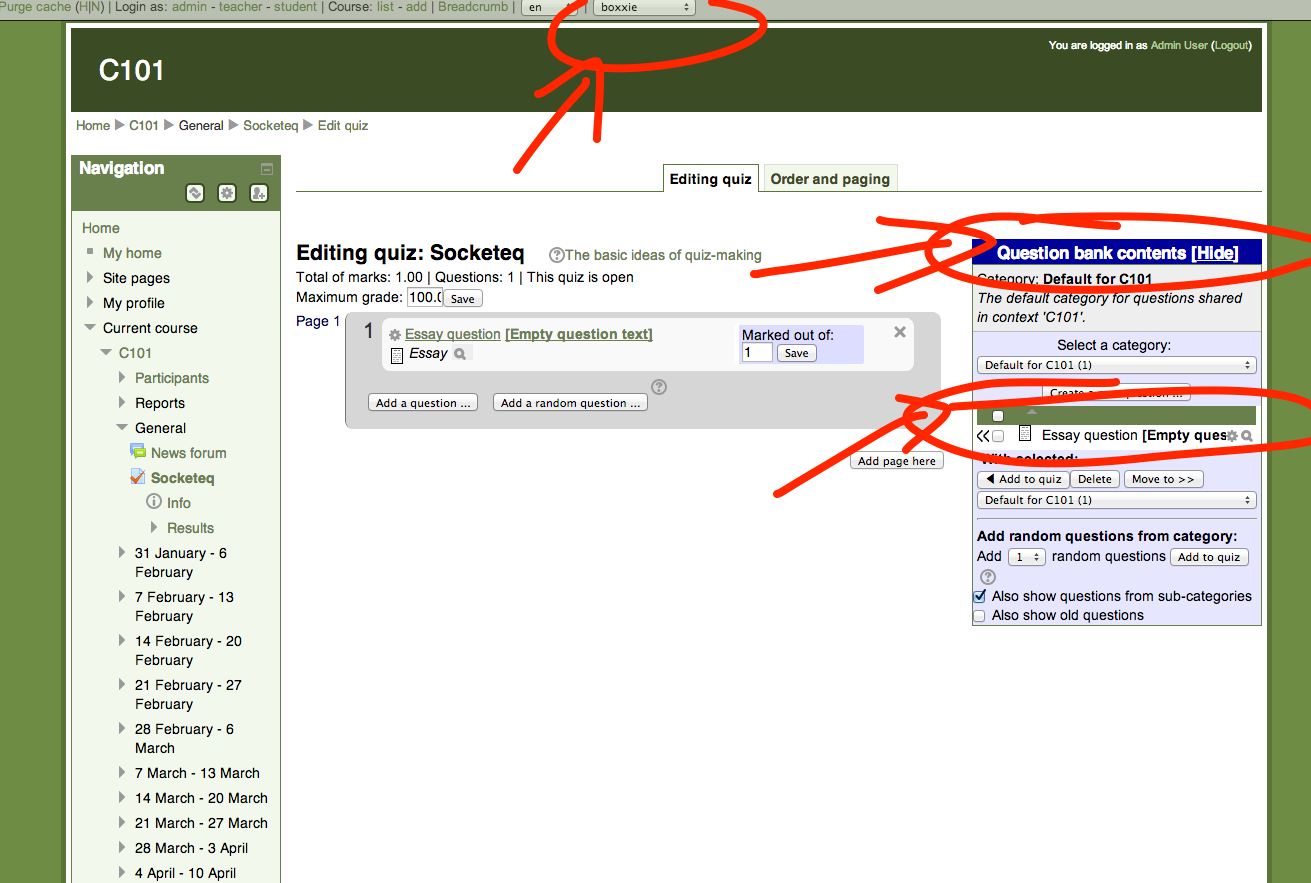1311x883 pixels.
Task: Delete selected bank questions
Action: point(1095,479)
